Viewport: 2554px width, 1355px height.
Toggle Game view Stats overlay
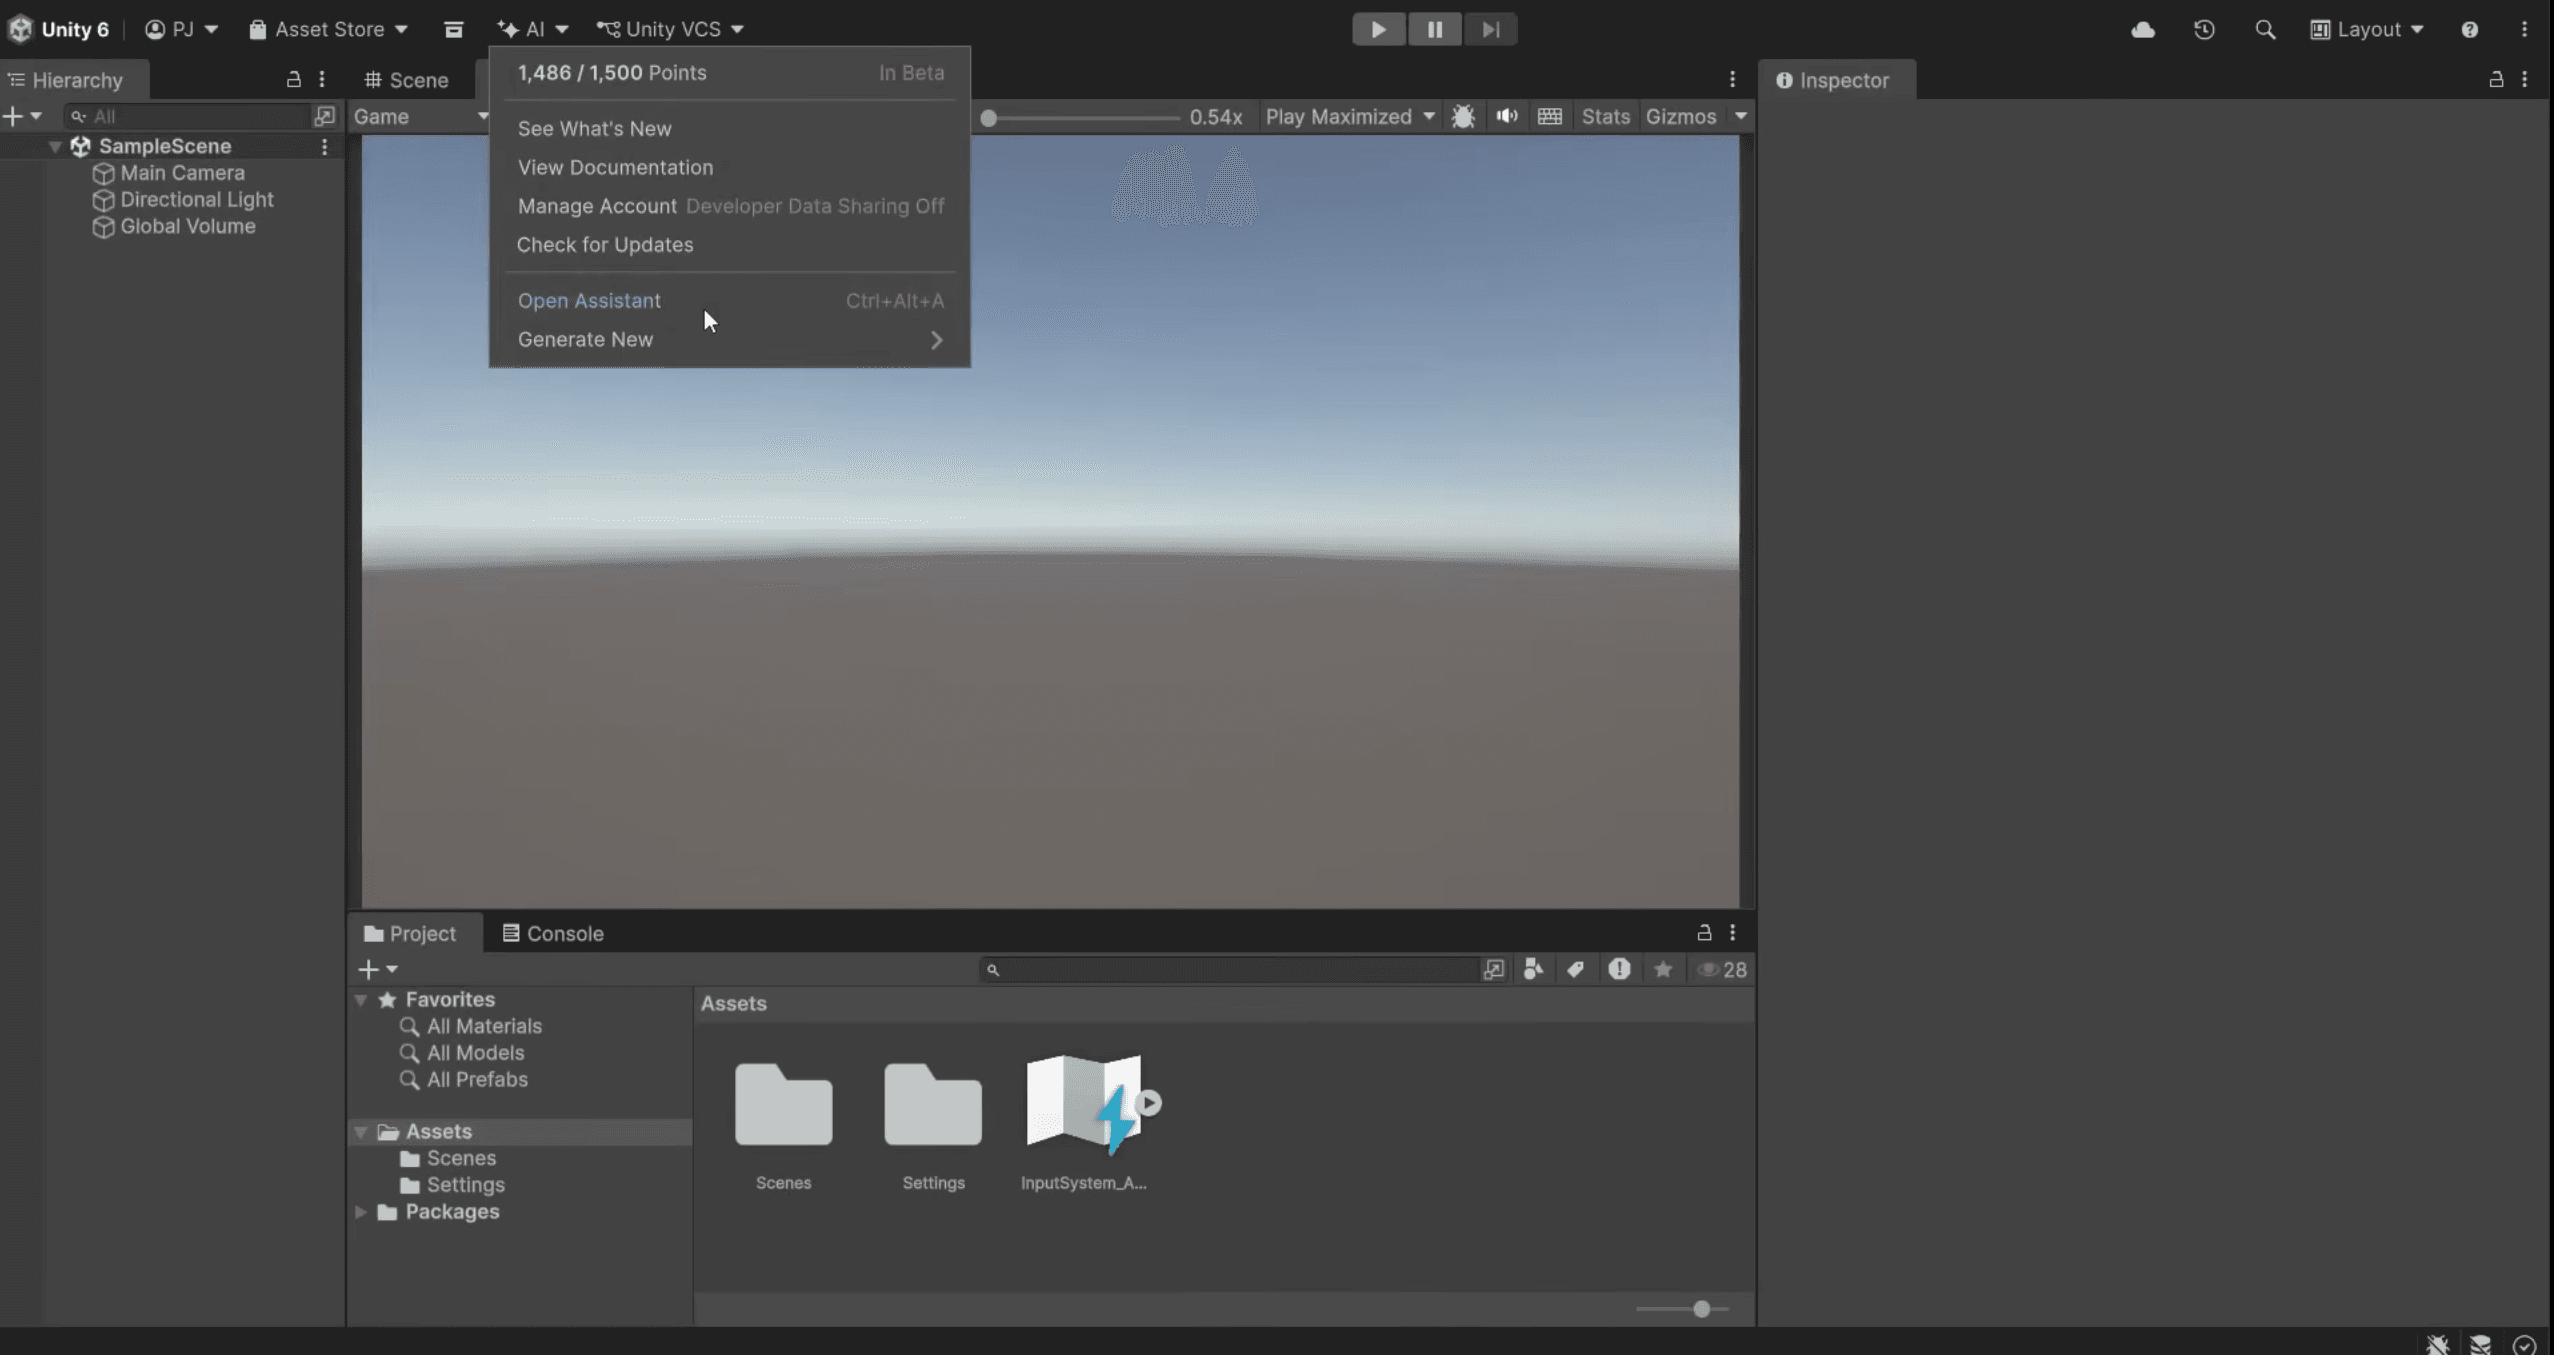1605,117
